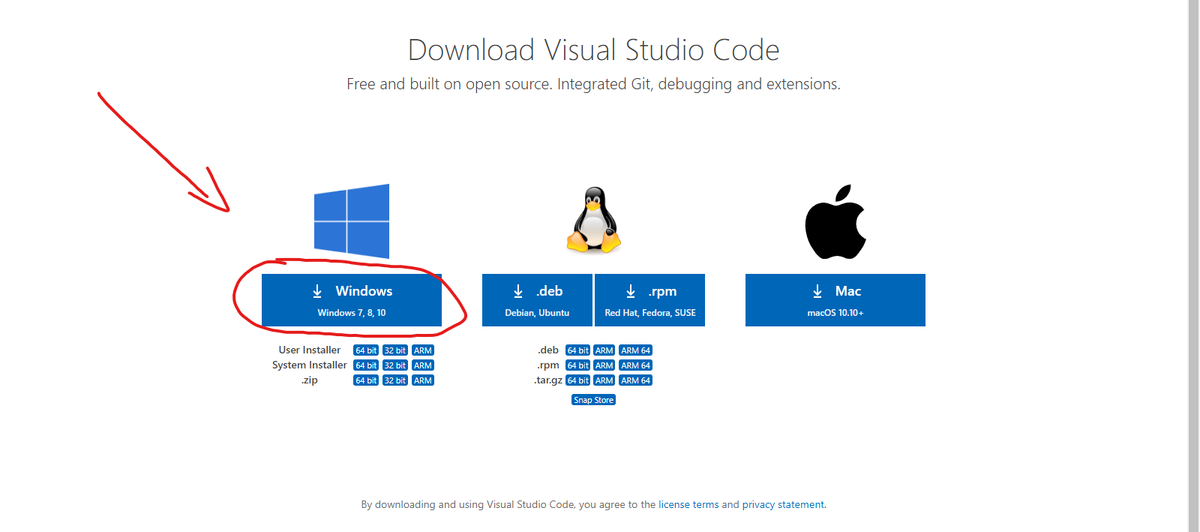Click the Windows logo icon
The height and width of the screenshot is (532, 1200).
pos(351,221)
